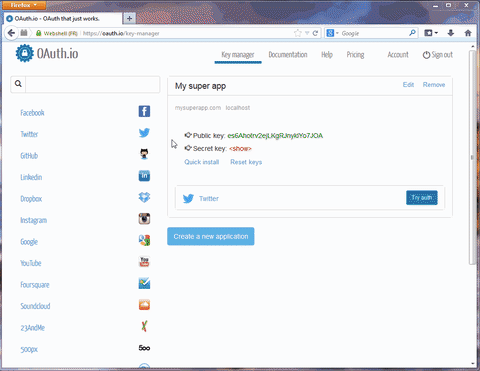Click the Twitter icon in My super app
The width and height of the screenshot is (480, 371).
pos(188,199)
